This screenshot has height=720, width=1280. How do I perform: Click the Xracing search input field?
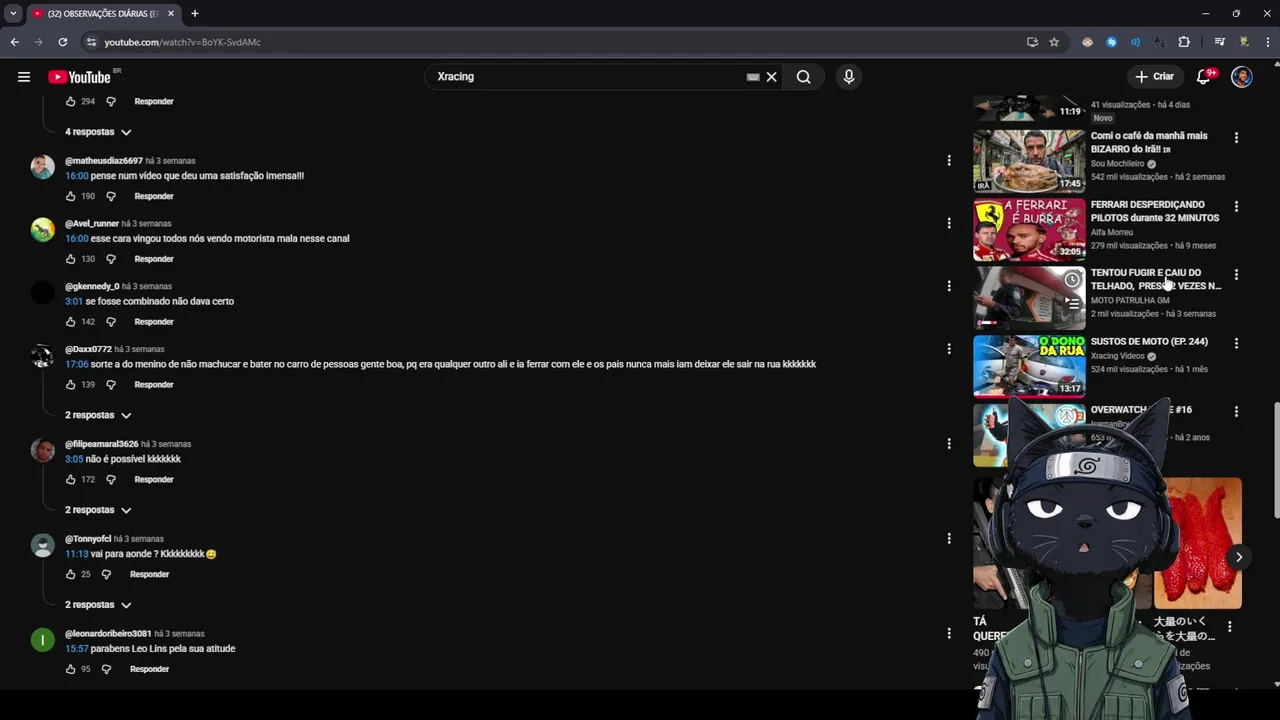[590, 77]
